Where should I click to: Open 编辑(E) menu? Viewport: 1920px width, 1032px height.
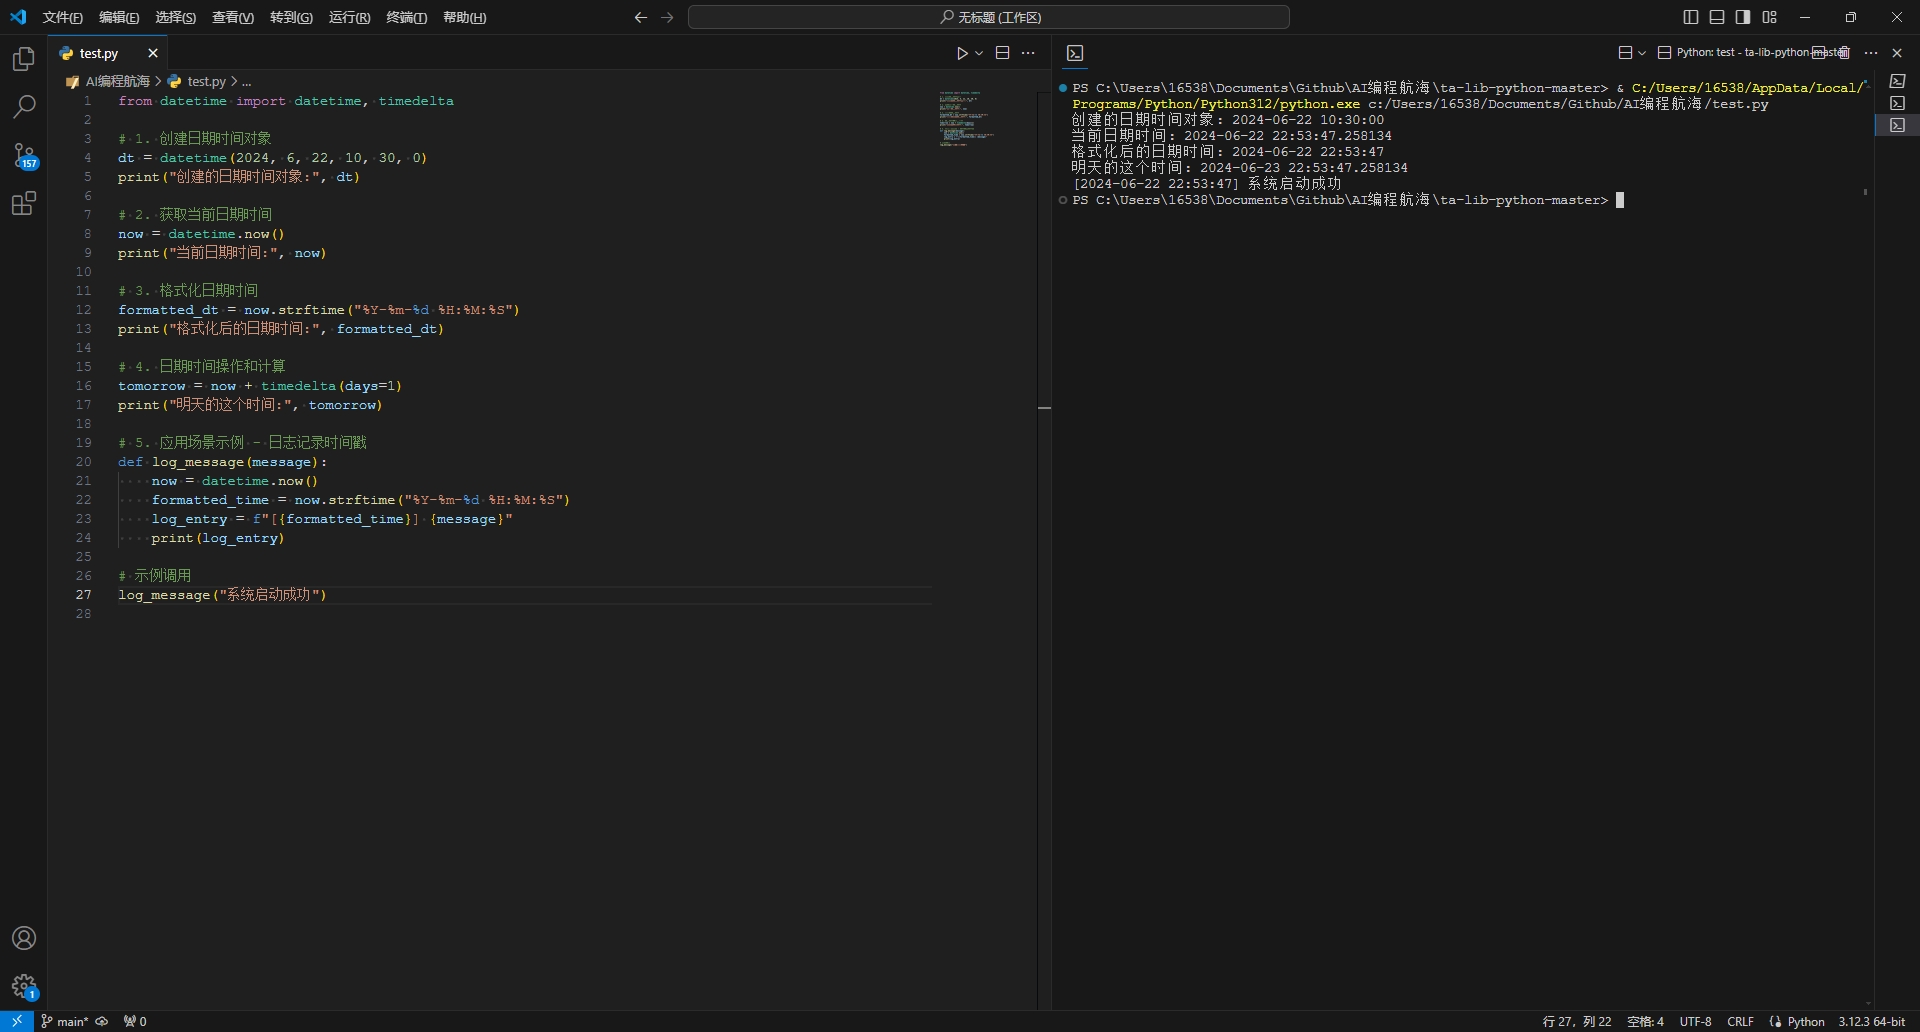[119, 17]
